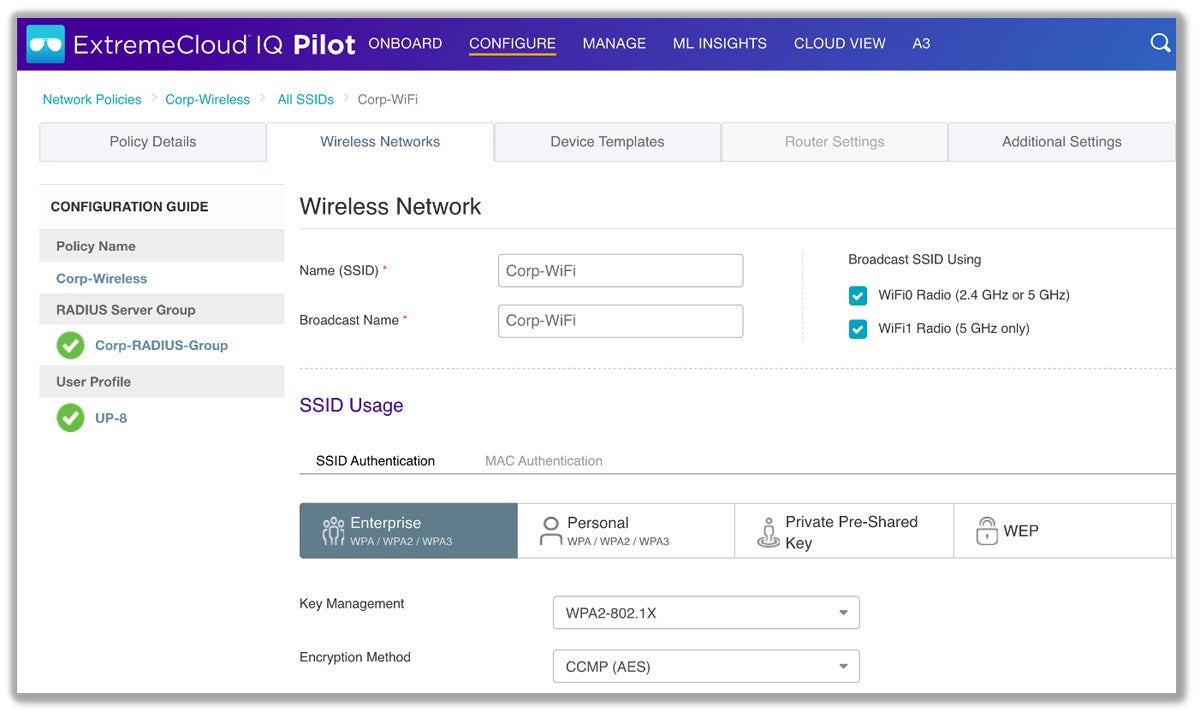Switch to the Policy Details tab
1200x717 pixels.
pyautogui.click(x=153, y=142)
